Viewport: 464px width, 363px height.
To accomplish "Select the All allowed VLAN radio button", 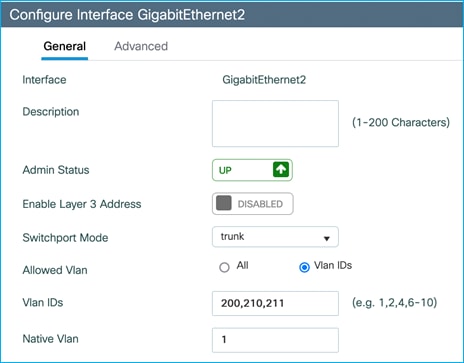I will [x=224, y=267].
